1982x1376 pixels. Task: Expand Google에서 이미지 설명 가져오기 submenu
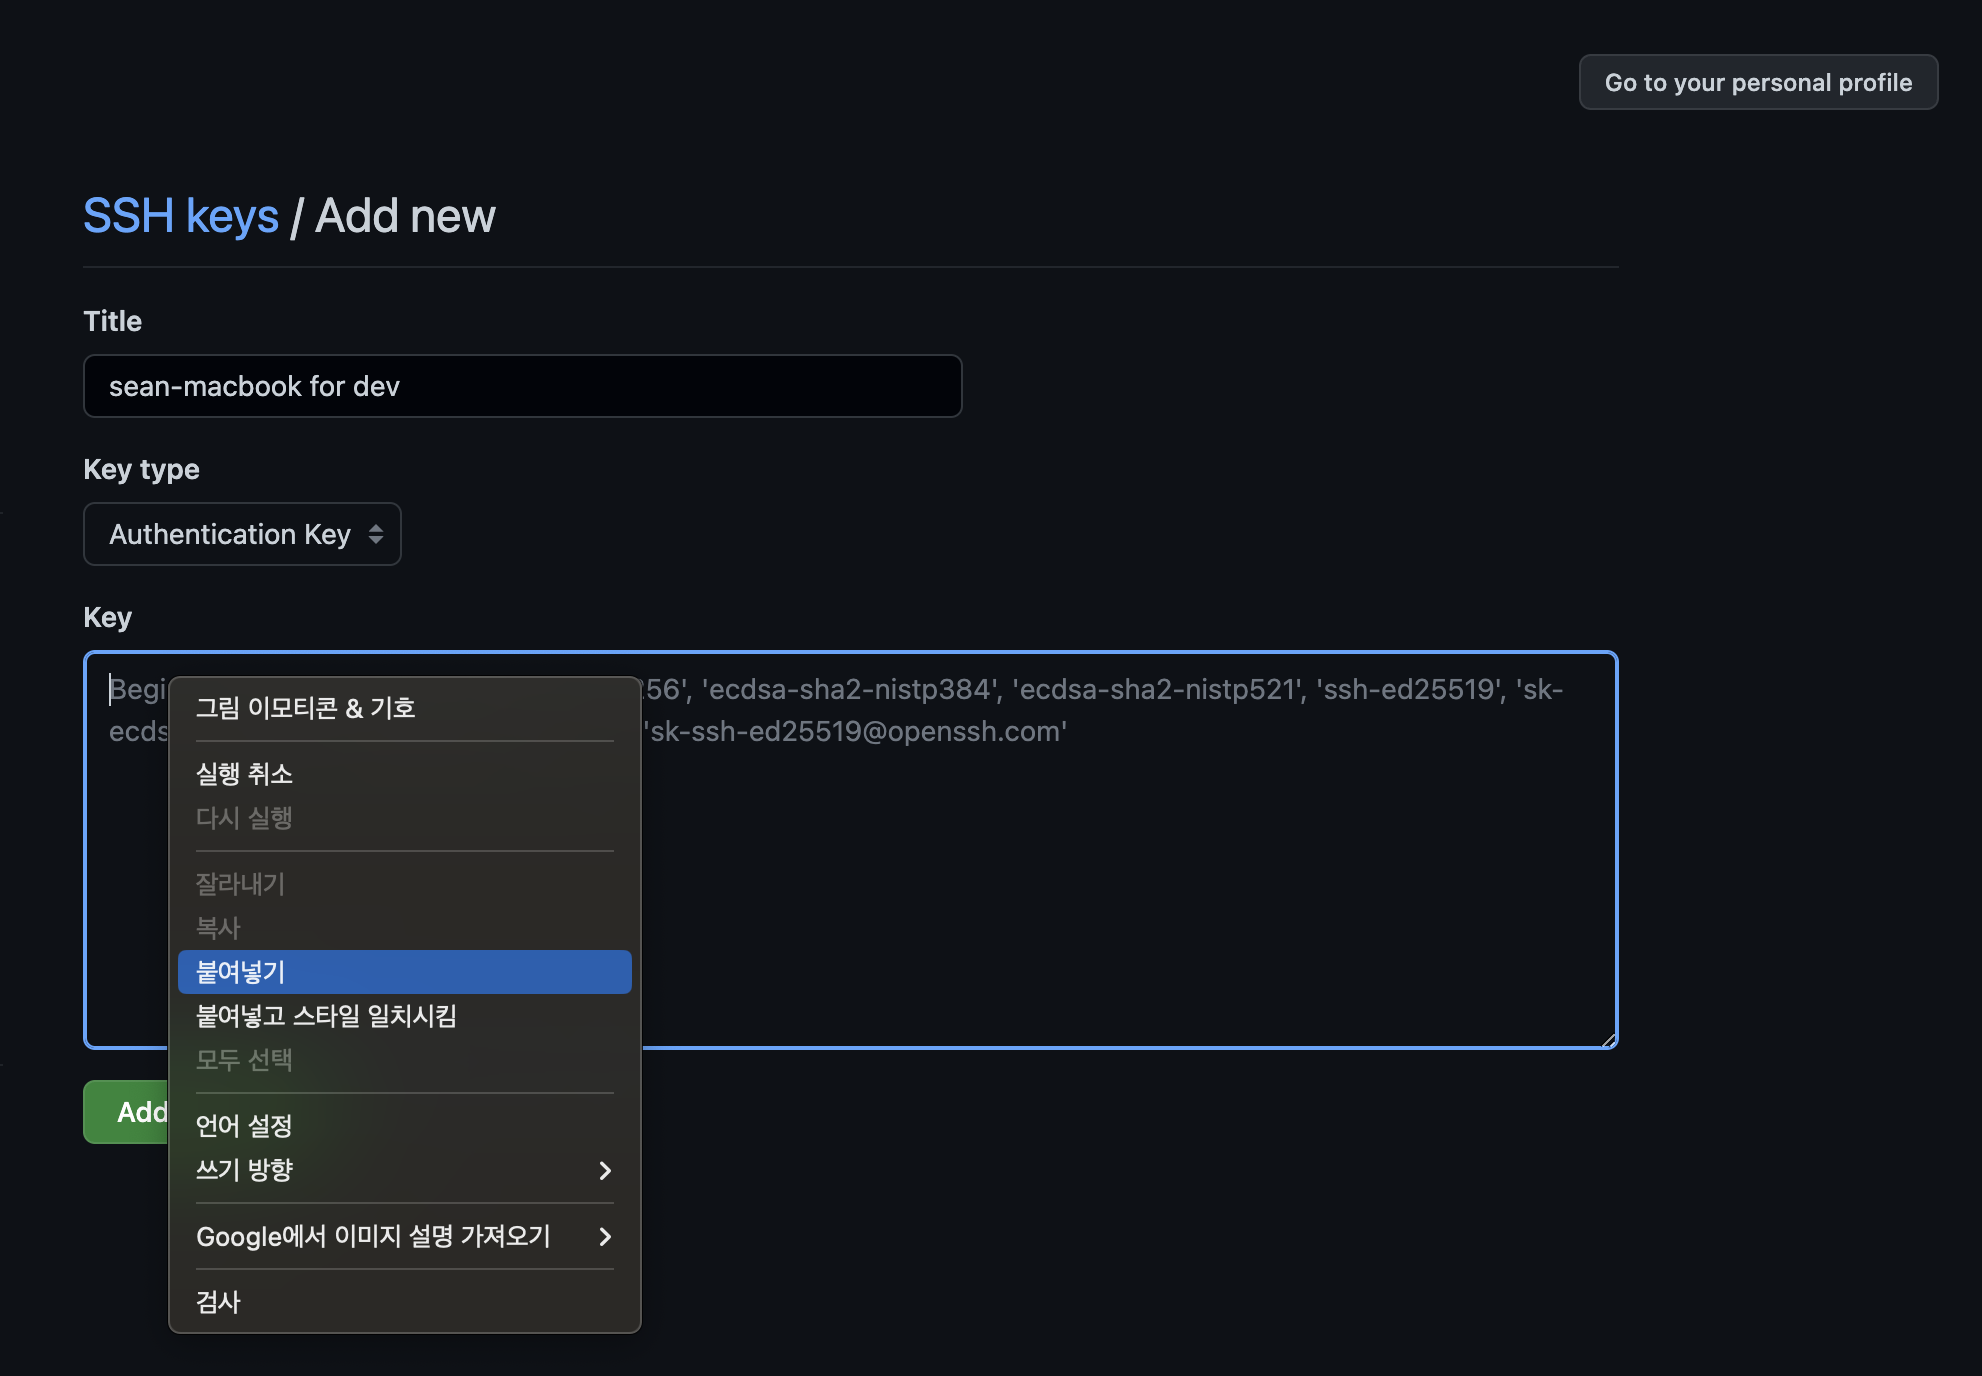pos(373,1236)
